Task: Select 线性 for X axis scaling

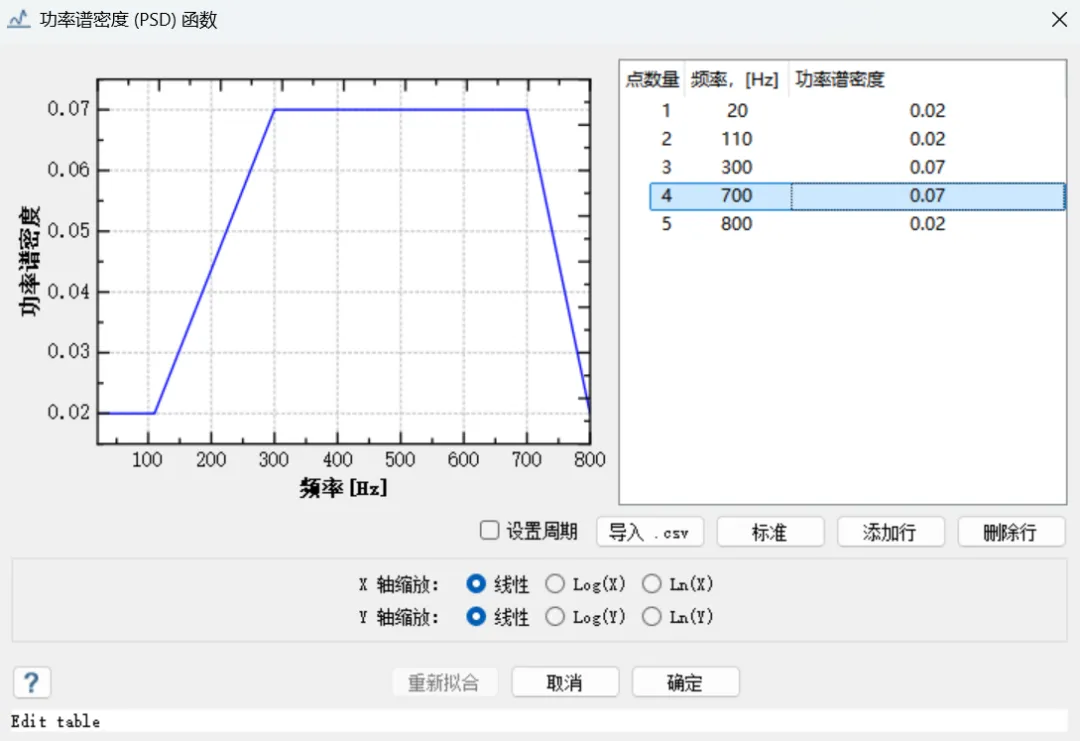Action: tap(477, 584)
